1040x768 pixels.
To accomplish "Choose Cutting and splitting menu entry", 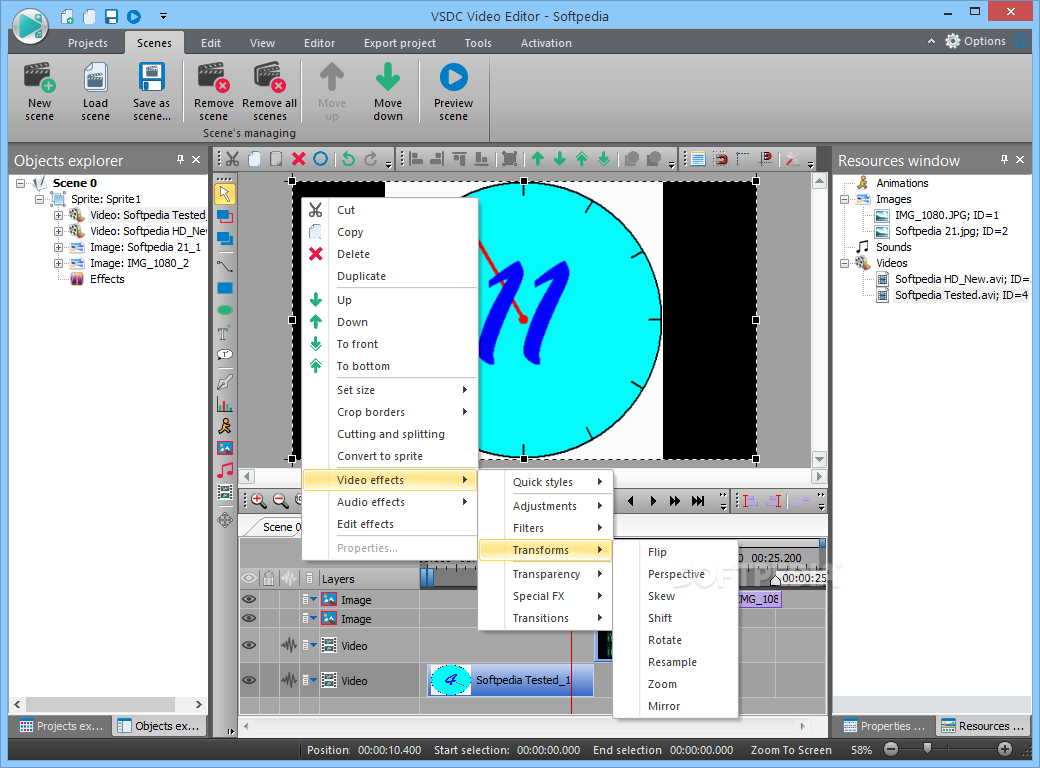I will [x=390, y=434].
